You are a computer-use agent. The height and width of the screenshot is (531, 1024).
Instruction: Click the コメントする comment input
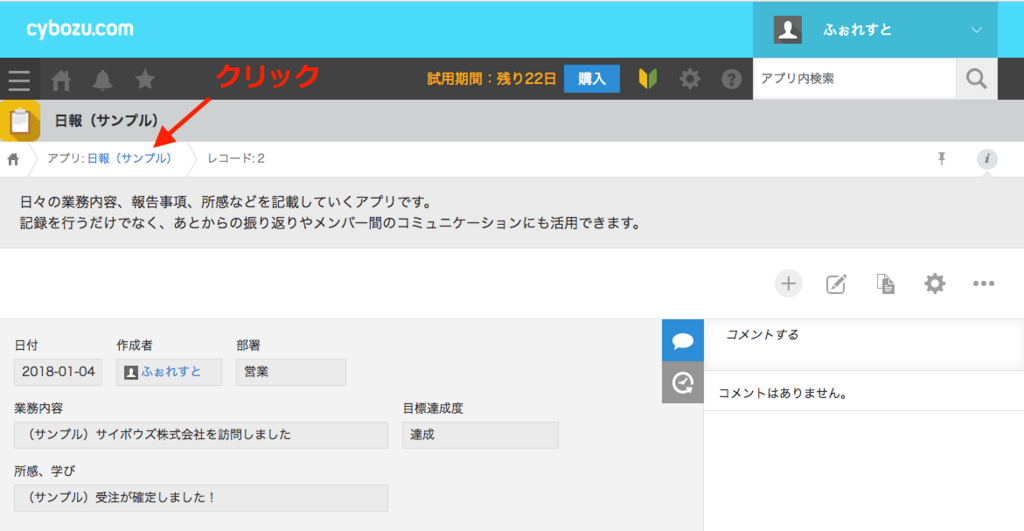[x=863, y=344]
